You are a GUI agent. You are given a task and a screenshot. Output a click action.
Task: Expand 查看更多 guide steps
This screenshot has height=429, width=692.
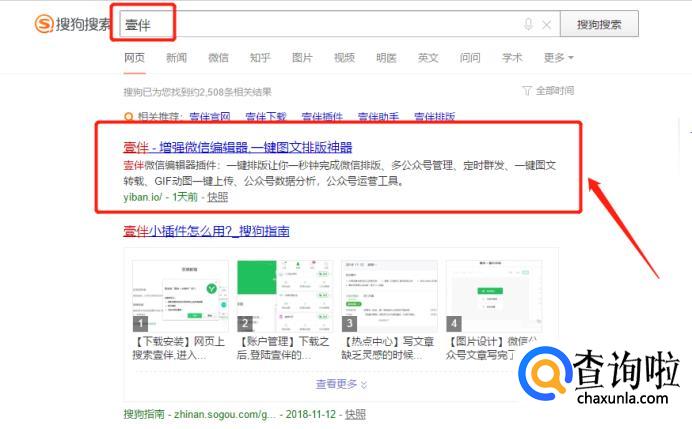(x=341, y=384)
